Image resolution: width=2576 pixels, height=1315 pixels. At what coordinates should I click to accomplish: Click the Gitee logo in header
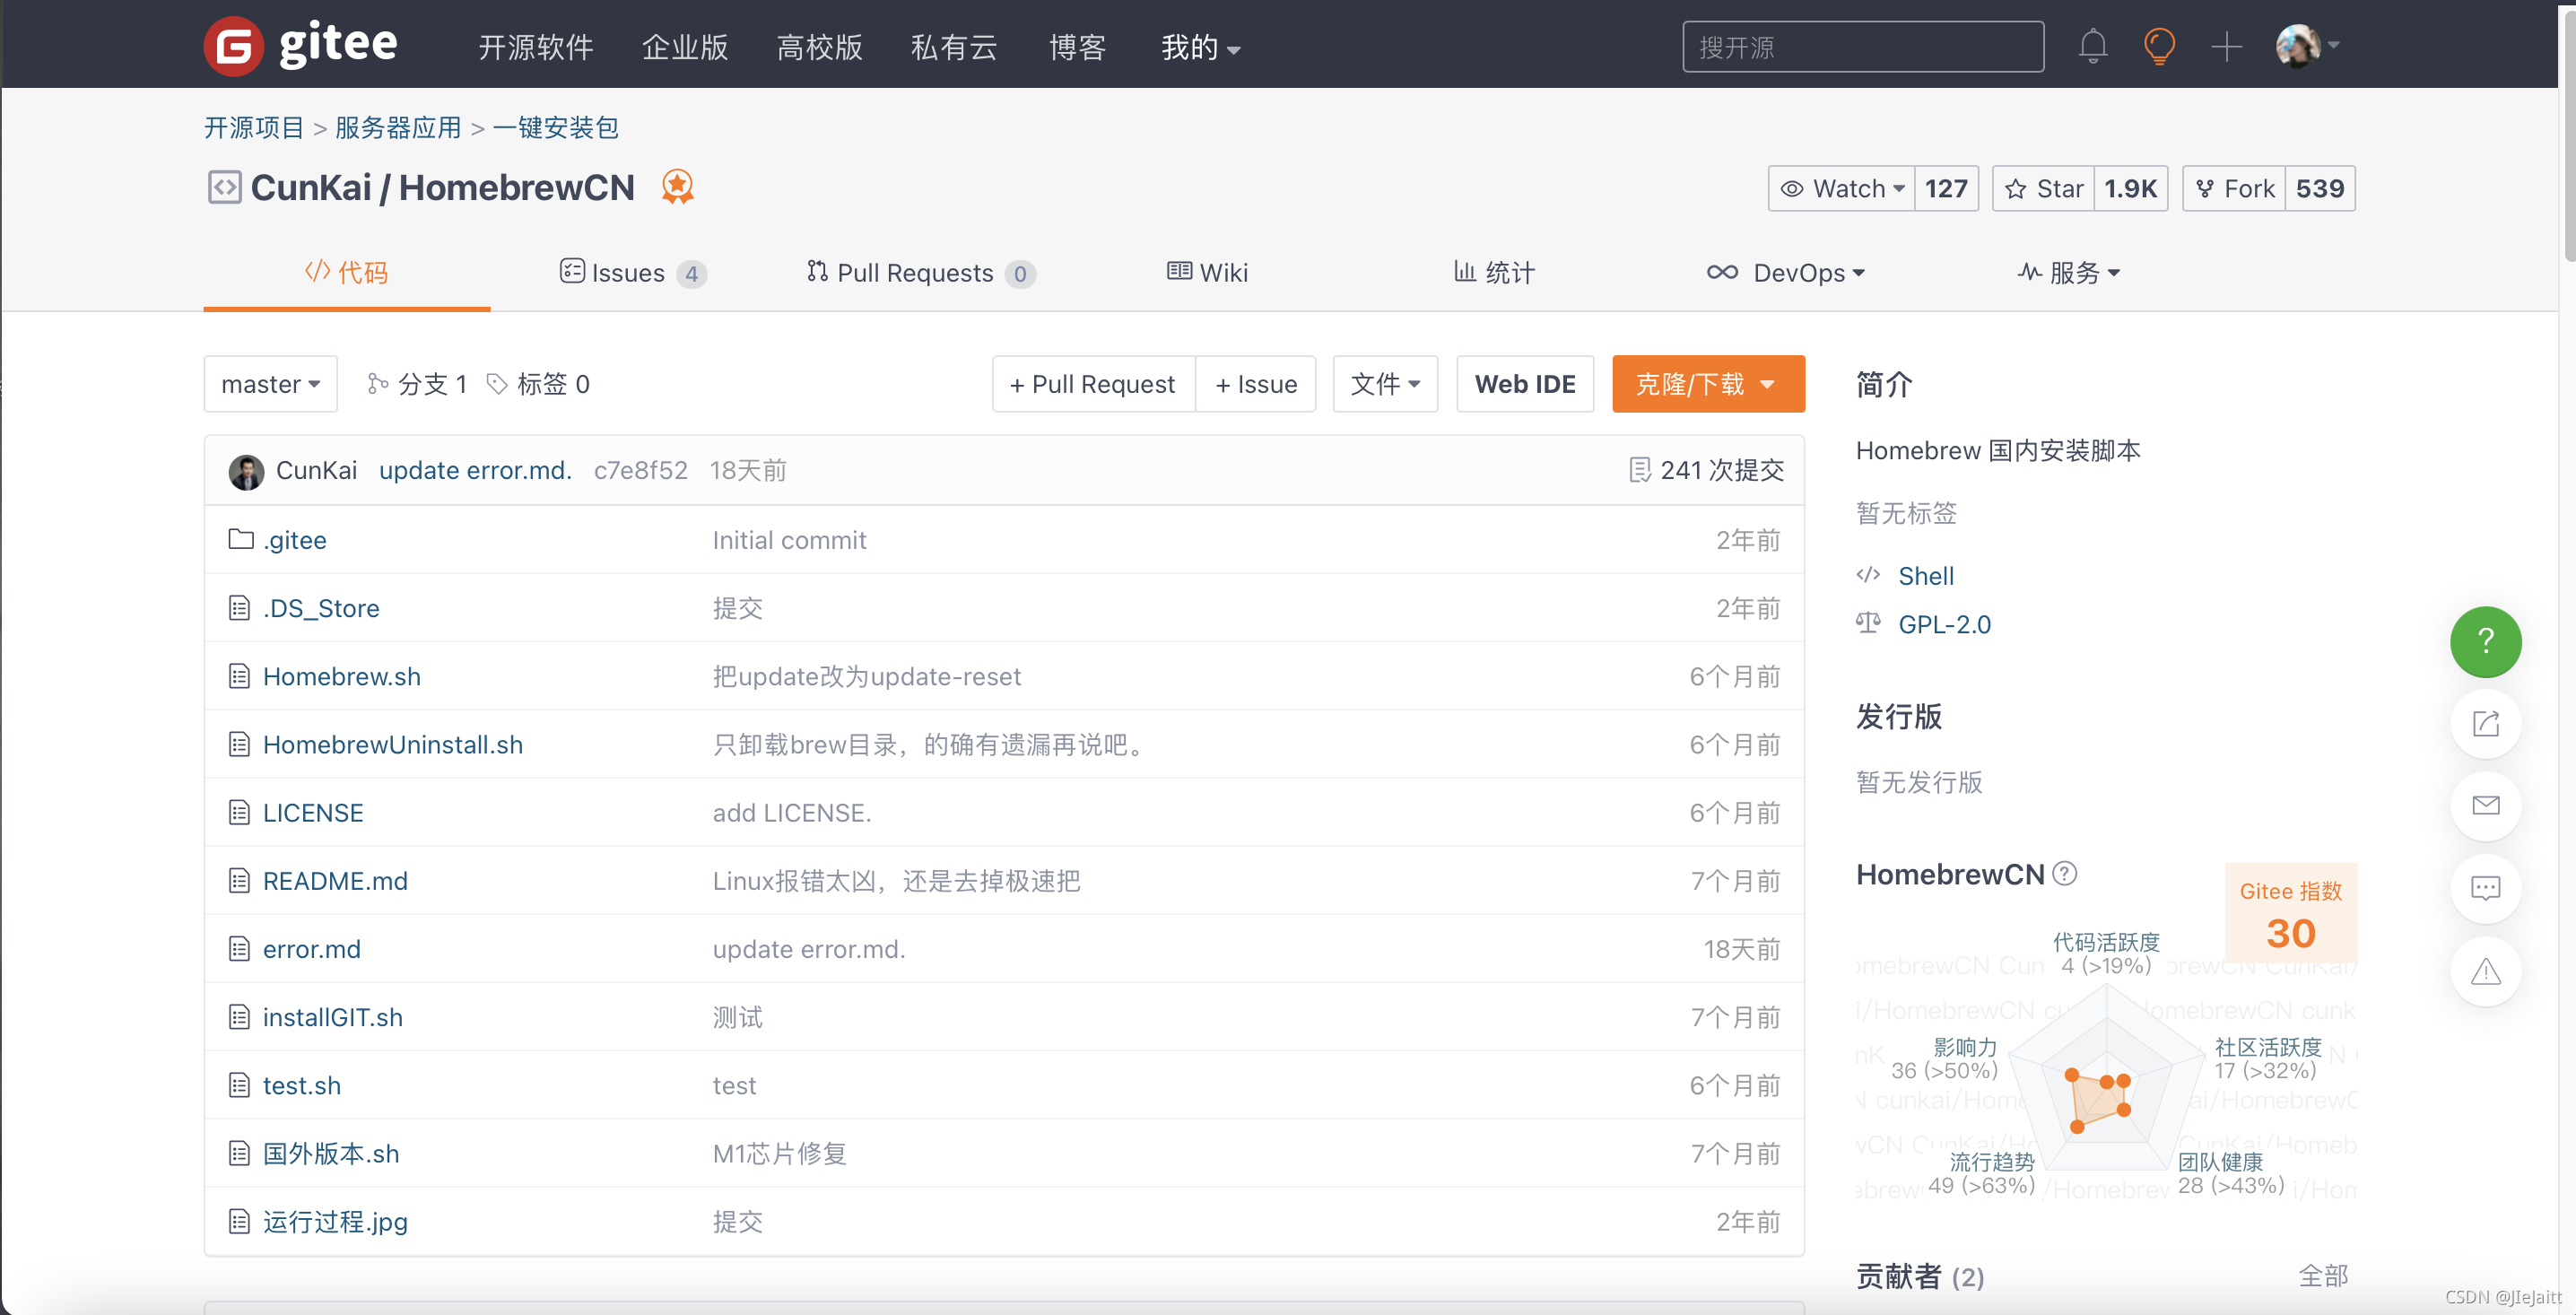click(x=300, y=45)
